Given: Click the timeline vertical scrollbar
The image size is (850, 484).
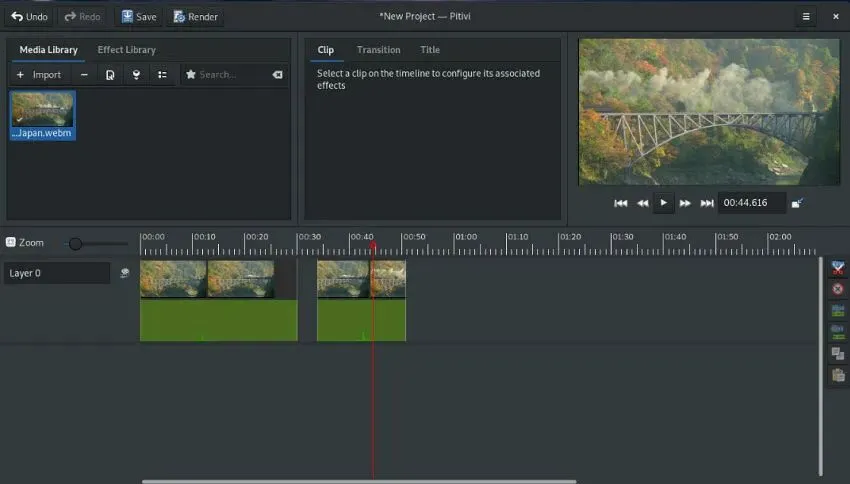Looking at the screenshot, I should (x=821, y=366).
